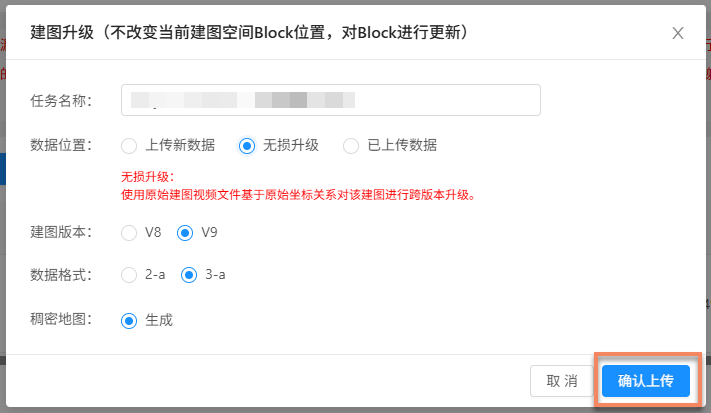Select the 无损升级 data location option
This screenshot has width=711, height=413.
point(246,145)
